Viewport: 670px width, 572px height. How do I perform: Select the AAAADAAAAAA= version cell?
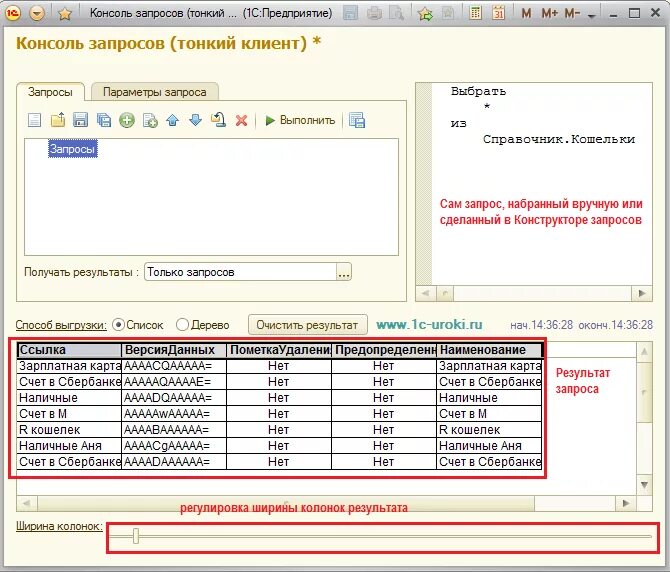[174, 462]
